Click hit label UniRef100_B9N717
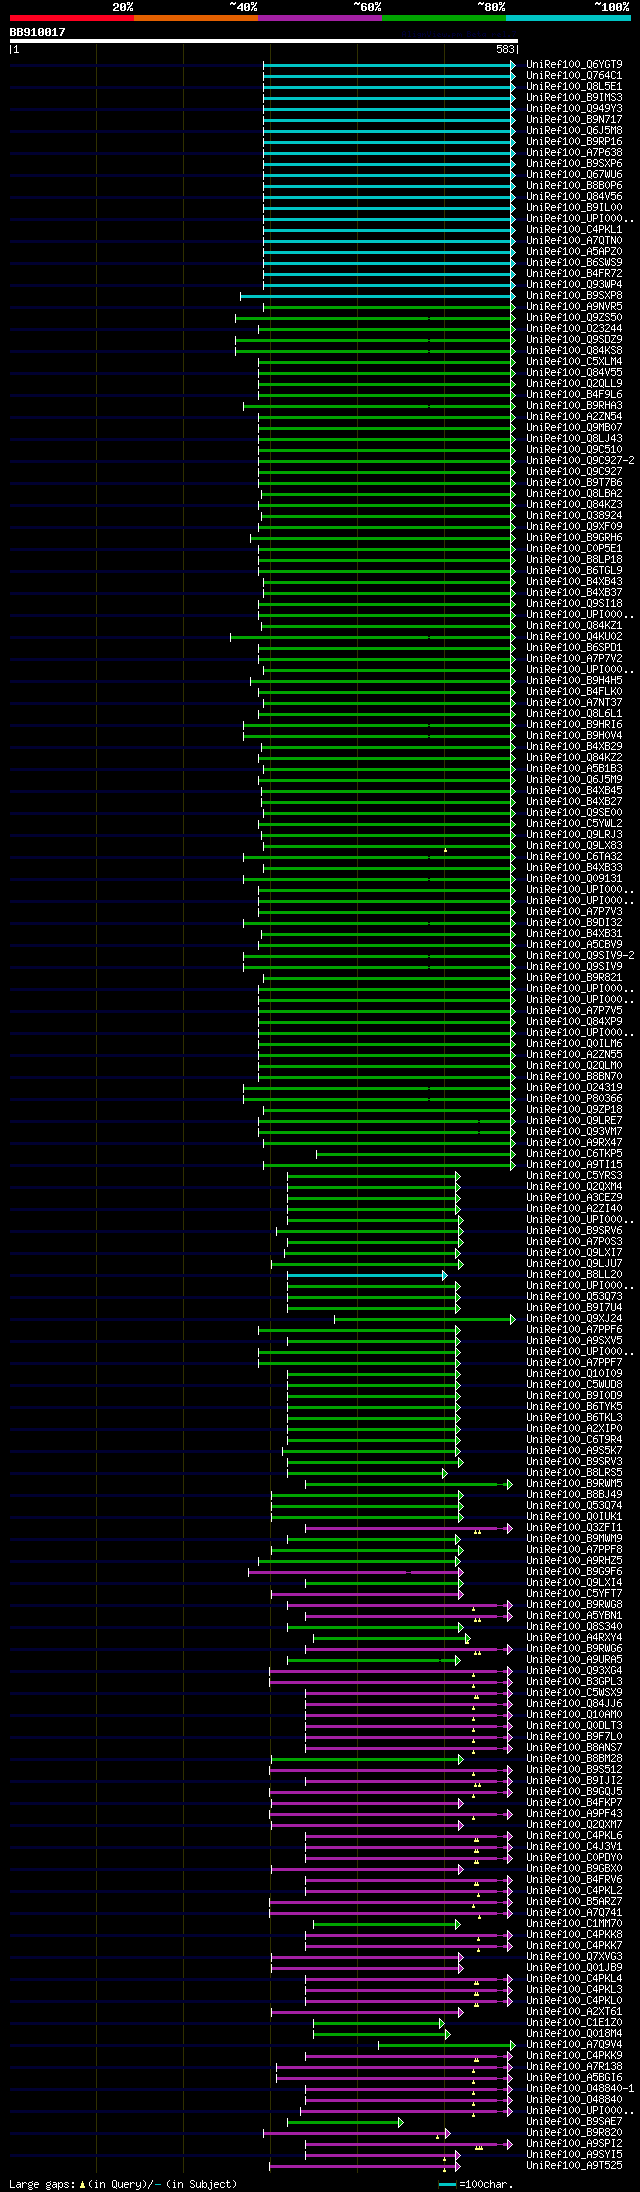This screenshot has height=2192, width=640. tap(574, 119)
